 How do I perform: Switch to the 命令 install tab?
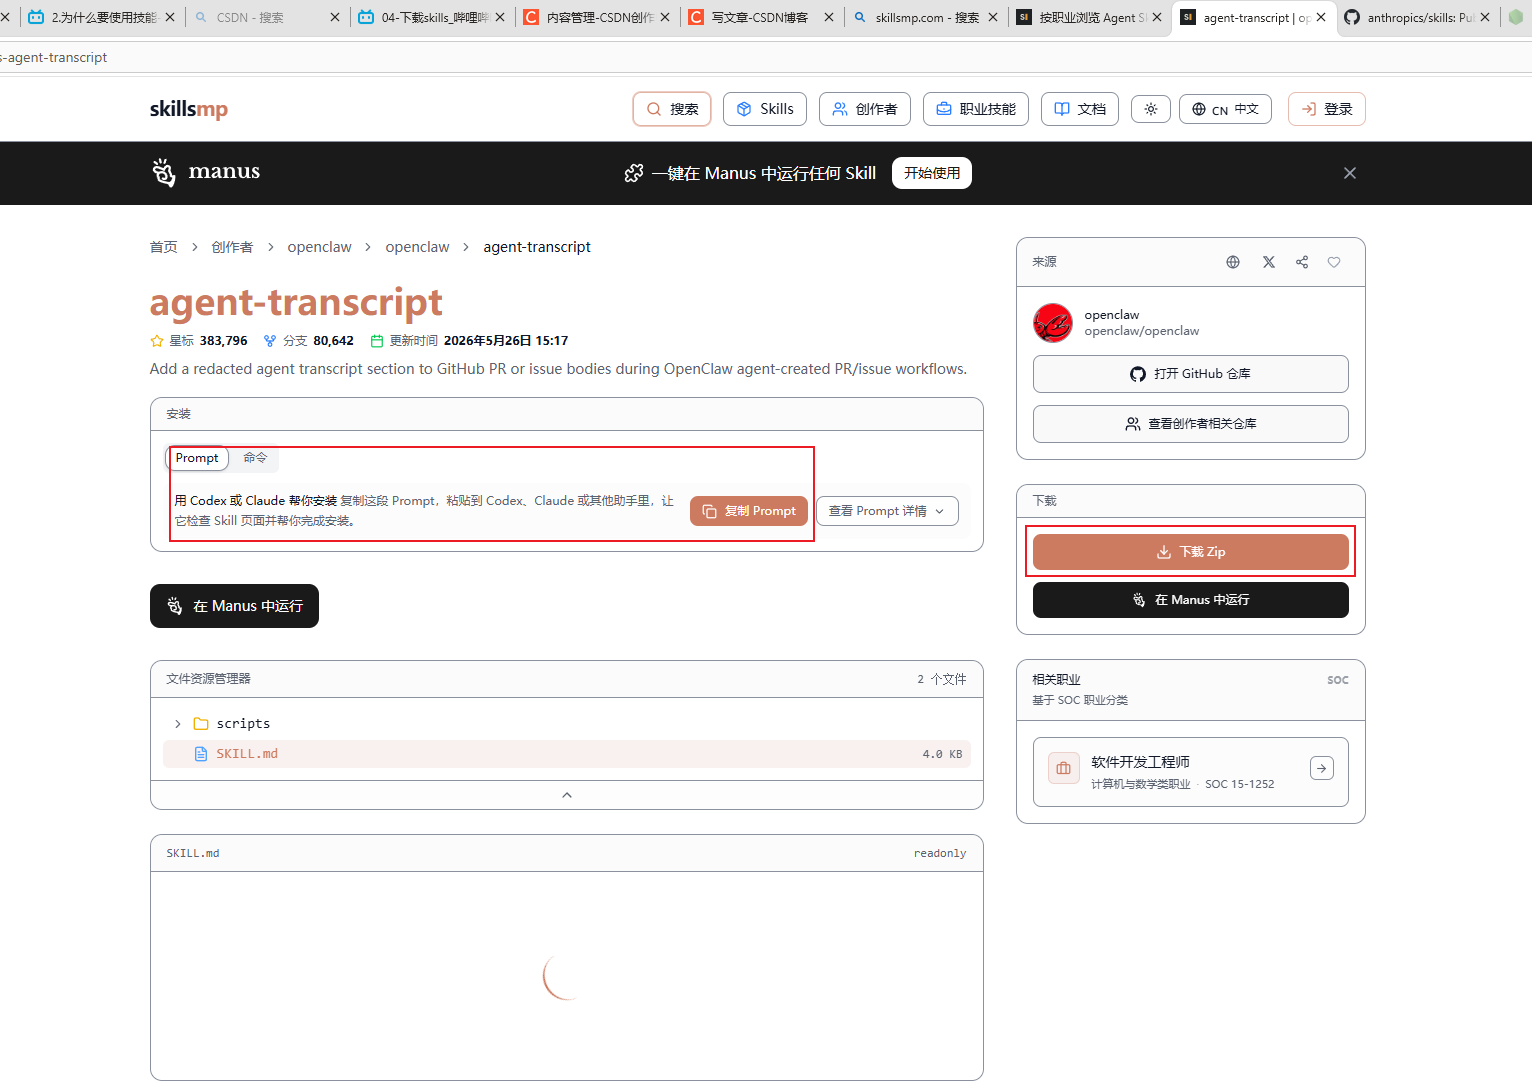click(x=255, y=458)
